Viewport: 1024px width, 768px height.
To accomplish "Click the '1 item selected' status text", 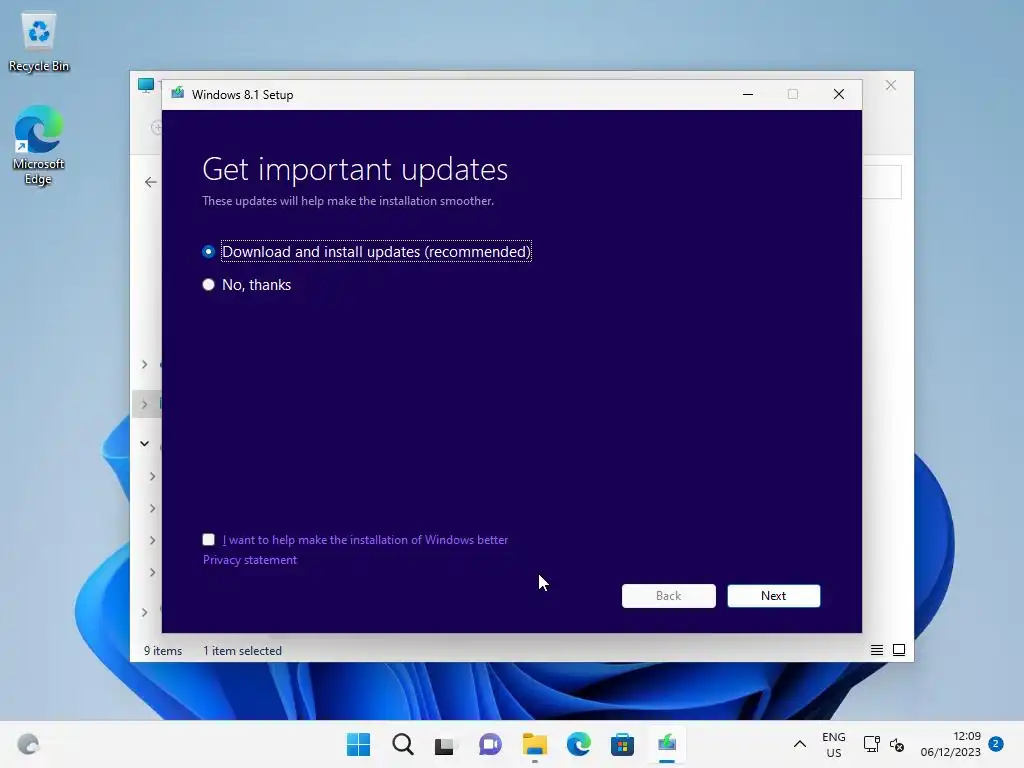I will [242, 650].
